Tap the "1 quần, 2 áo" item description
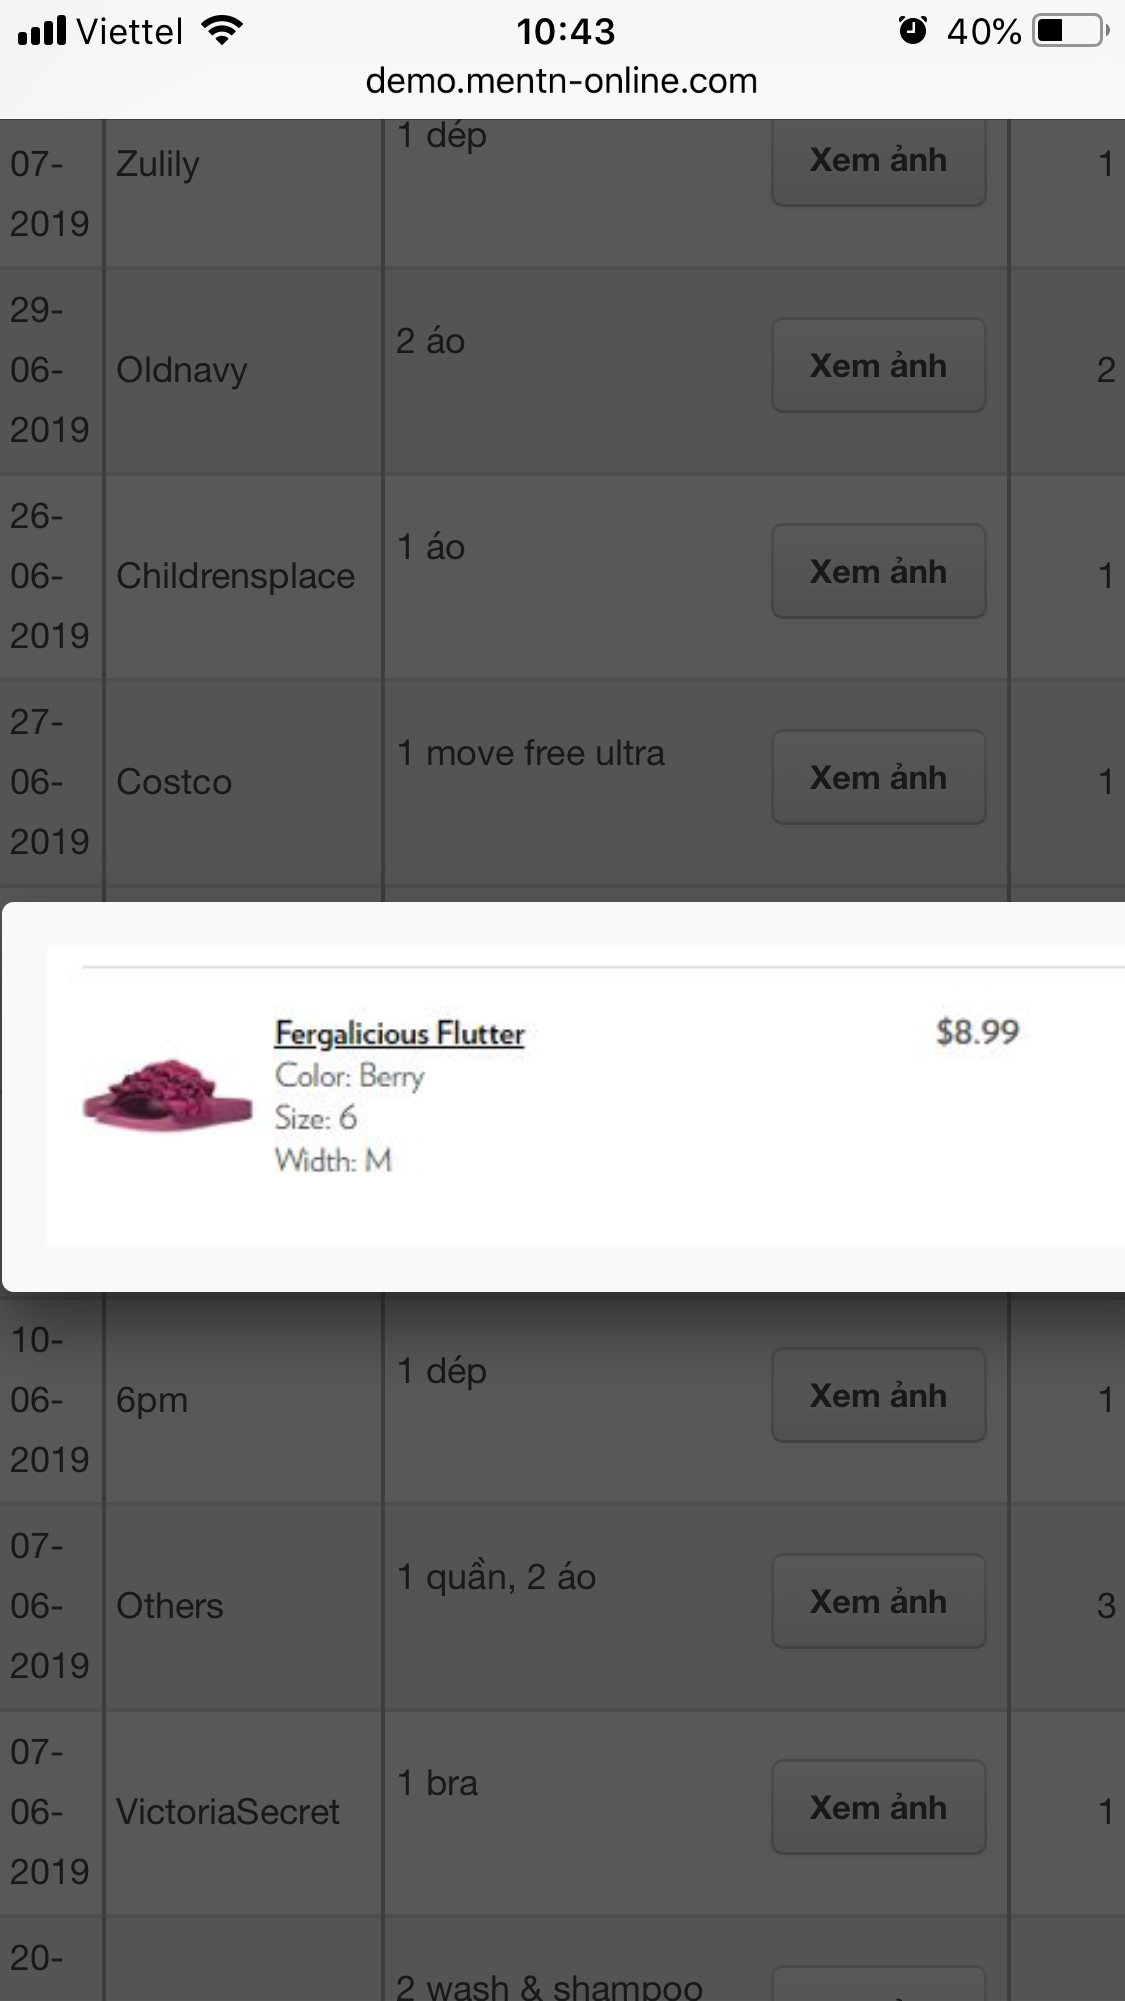Viewport: 1125px width, 2001px height. click(496, 1577)
